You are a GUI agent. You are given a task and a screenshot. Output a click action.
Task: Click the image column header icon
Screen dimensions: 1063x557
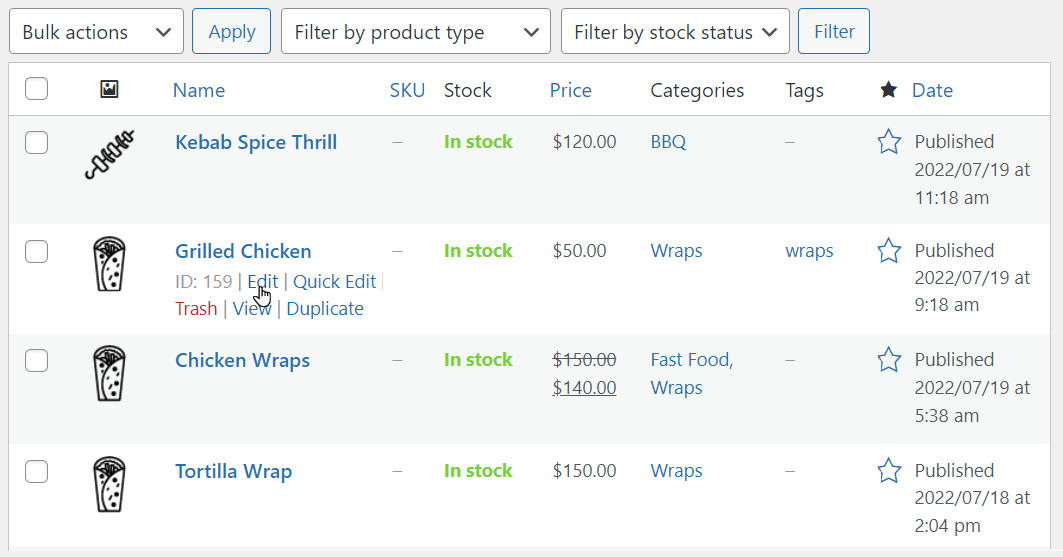tap(109, 89)
